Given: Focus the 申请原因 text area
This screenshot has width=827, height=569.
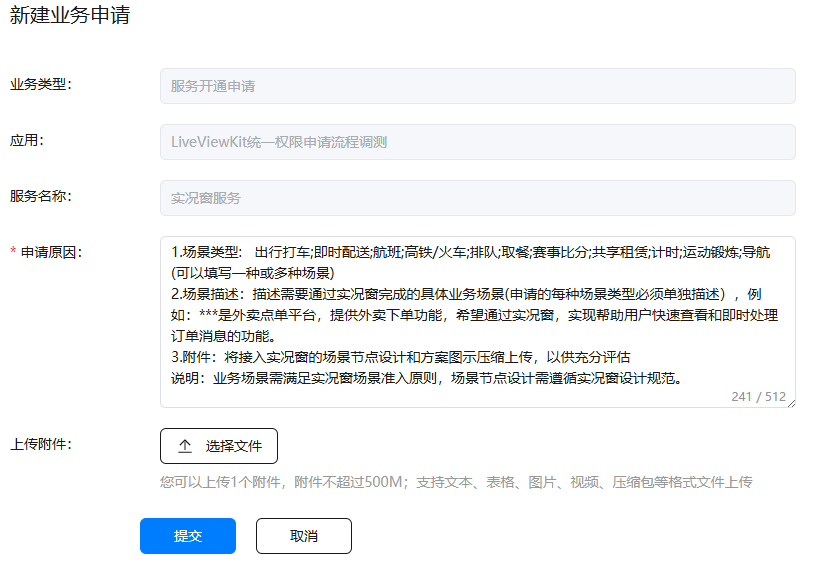Looking at the screenshot, I should [477, 322].
